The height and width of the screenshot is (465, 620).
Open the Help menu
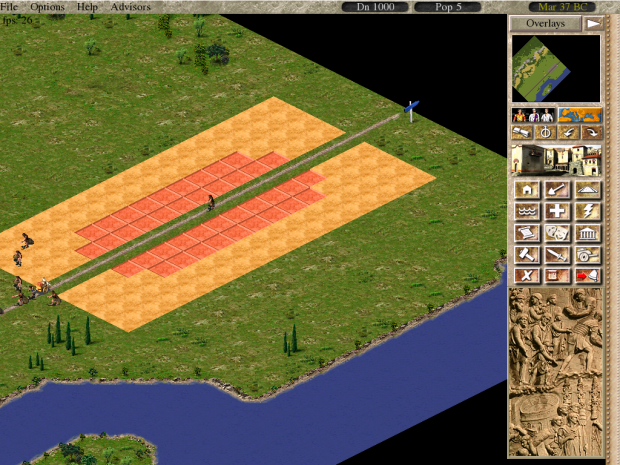pos(87,7)
